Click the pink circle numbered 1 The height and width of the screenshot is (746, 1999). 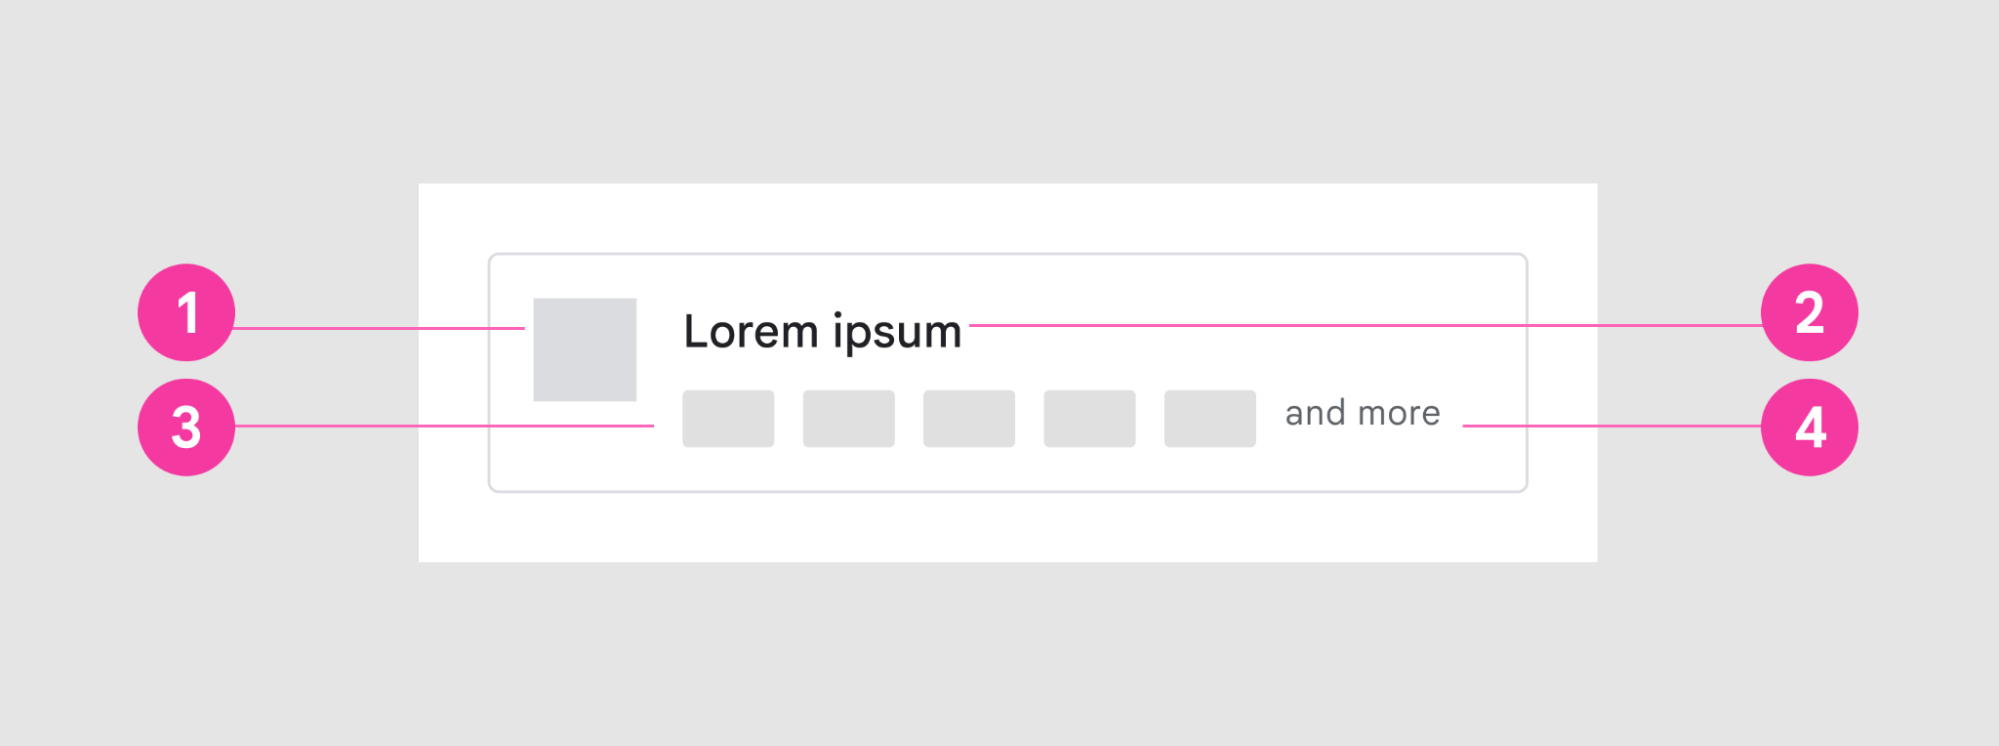pos(186,313)
